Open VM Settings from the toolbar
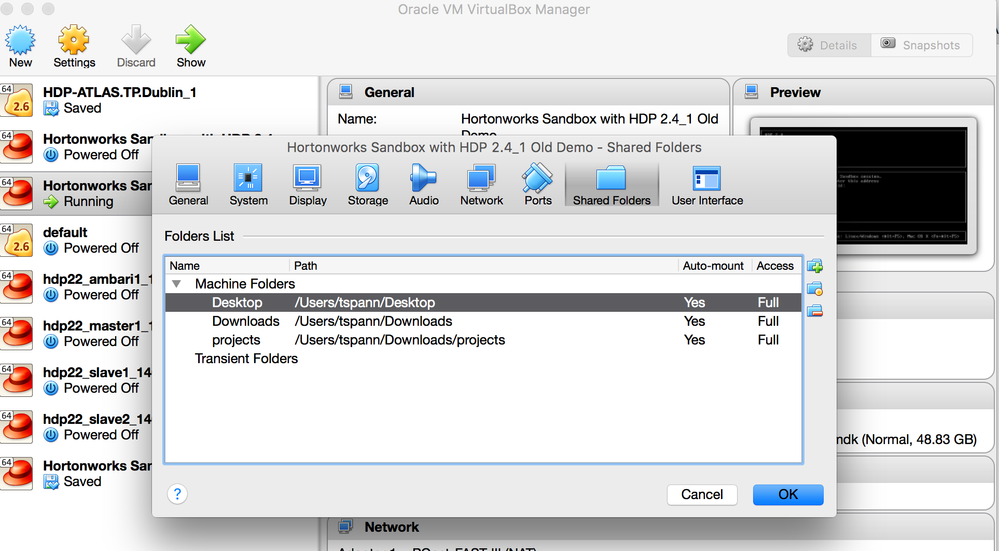This screenshot has width=999, height=551. coord(74,46)
